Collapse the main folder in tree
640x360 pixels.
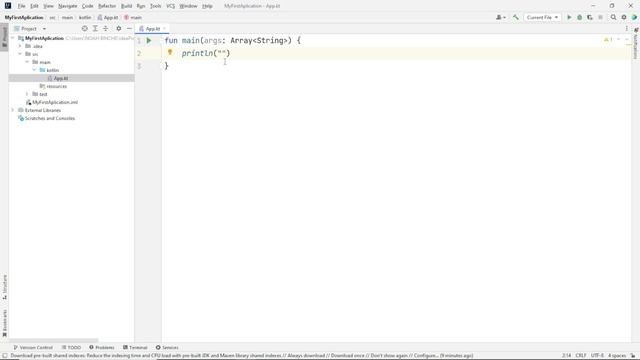(x=27, y=62)
